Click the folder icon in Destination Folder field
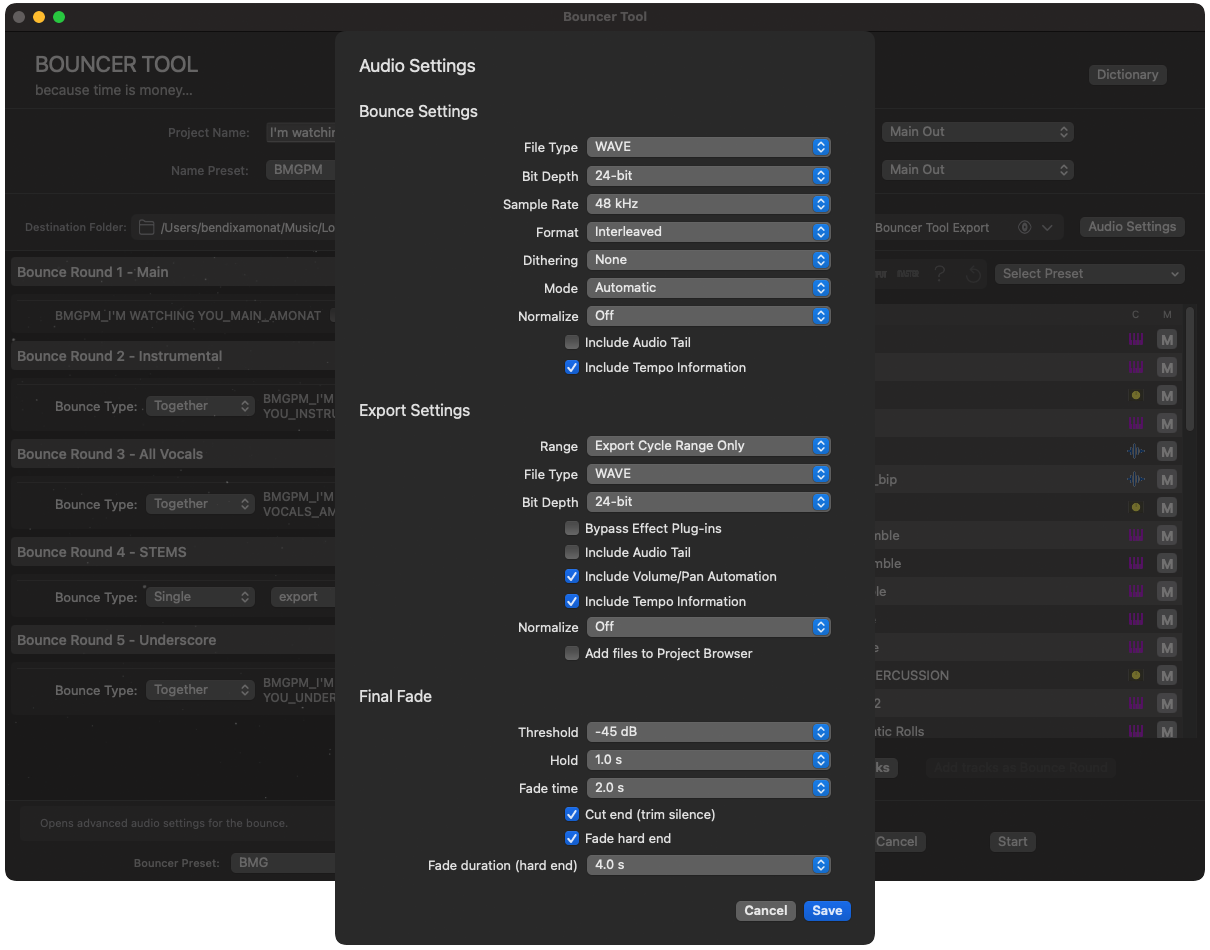This screenshot has height=950, width=1210. 146,228
